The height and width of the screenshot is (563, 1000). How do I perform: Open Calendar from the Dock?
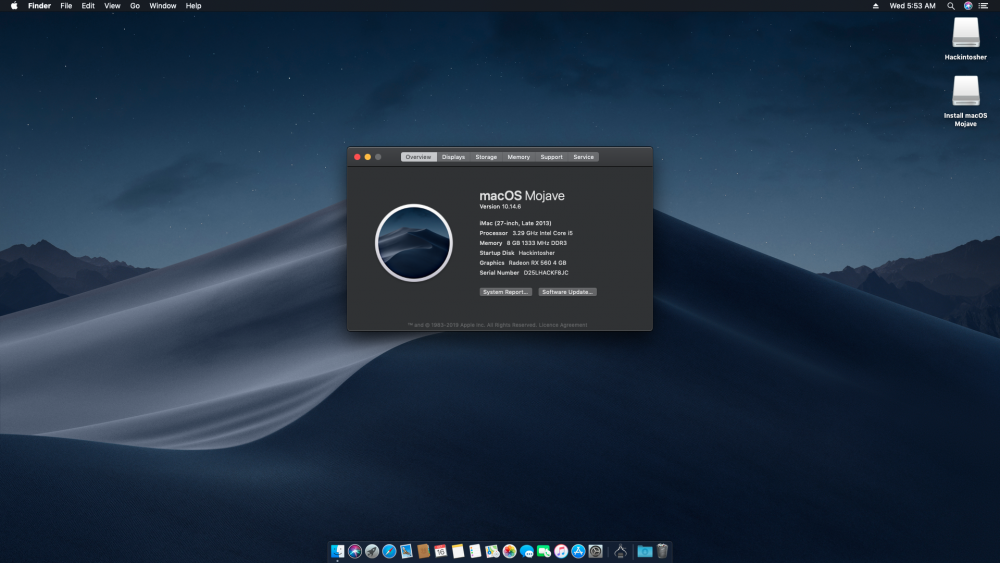tap(441, 551)
